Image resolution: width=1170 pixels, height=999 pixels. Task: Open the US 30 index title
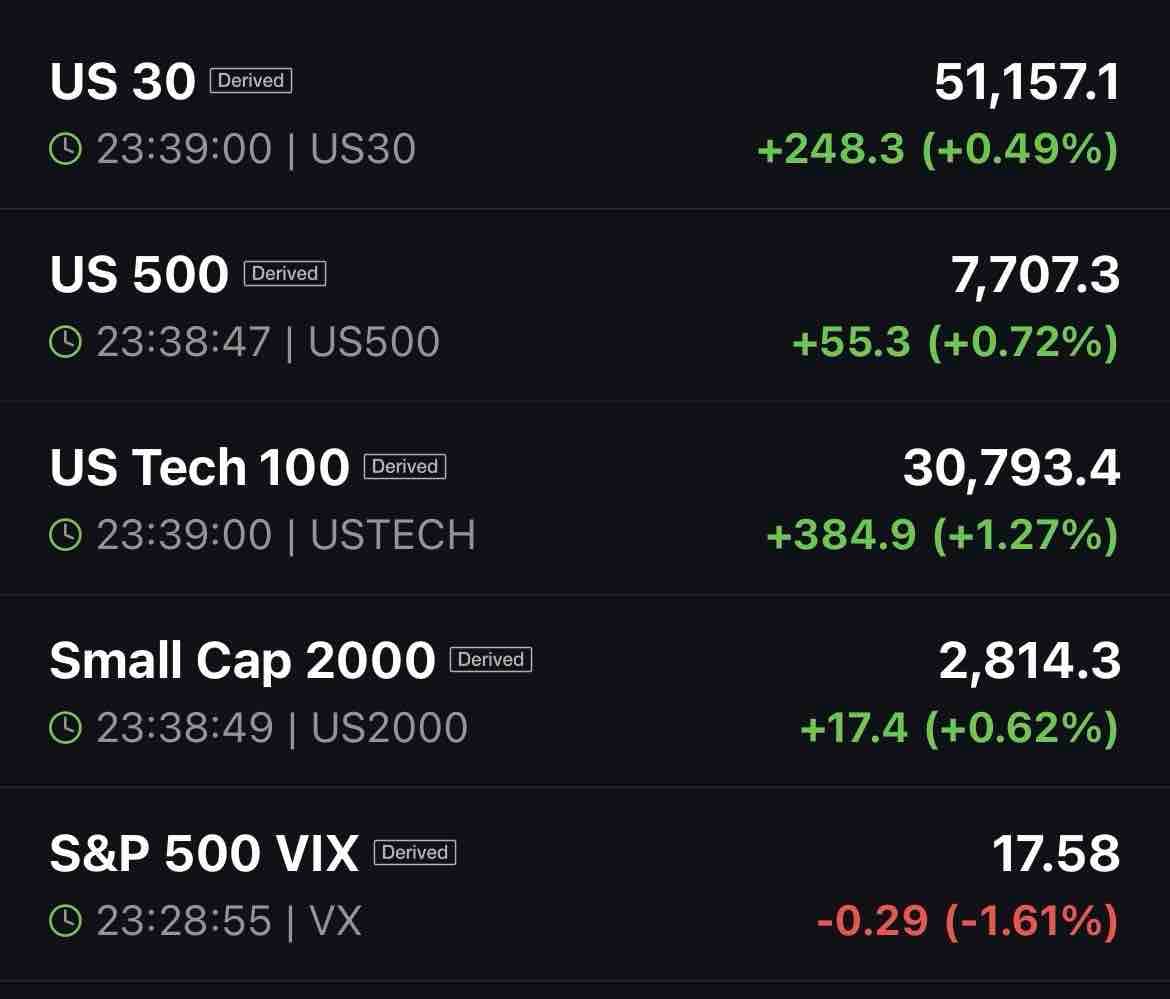click(x=122, y=81)
